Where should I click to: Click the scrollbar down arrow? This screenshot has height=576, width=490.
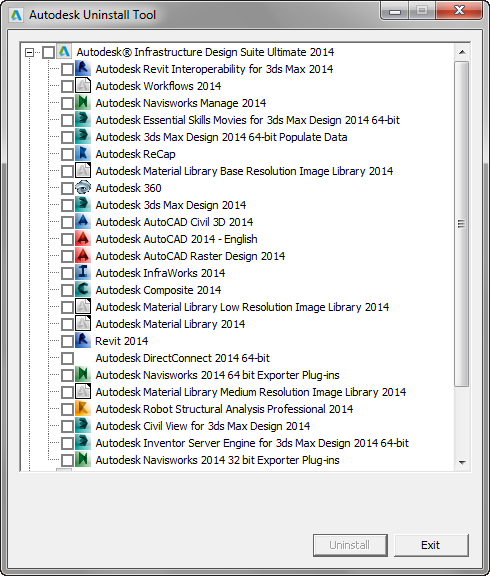pyautogui.click(x=462, y=462)
